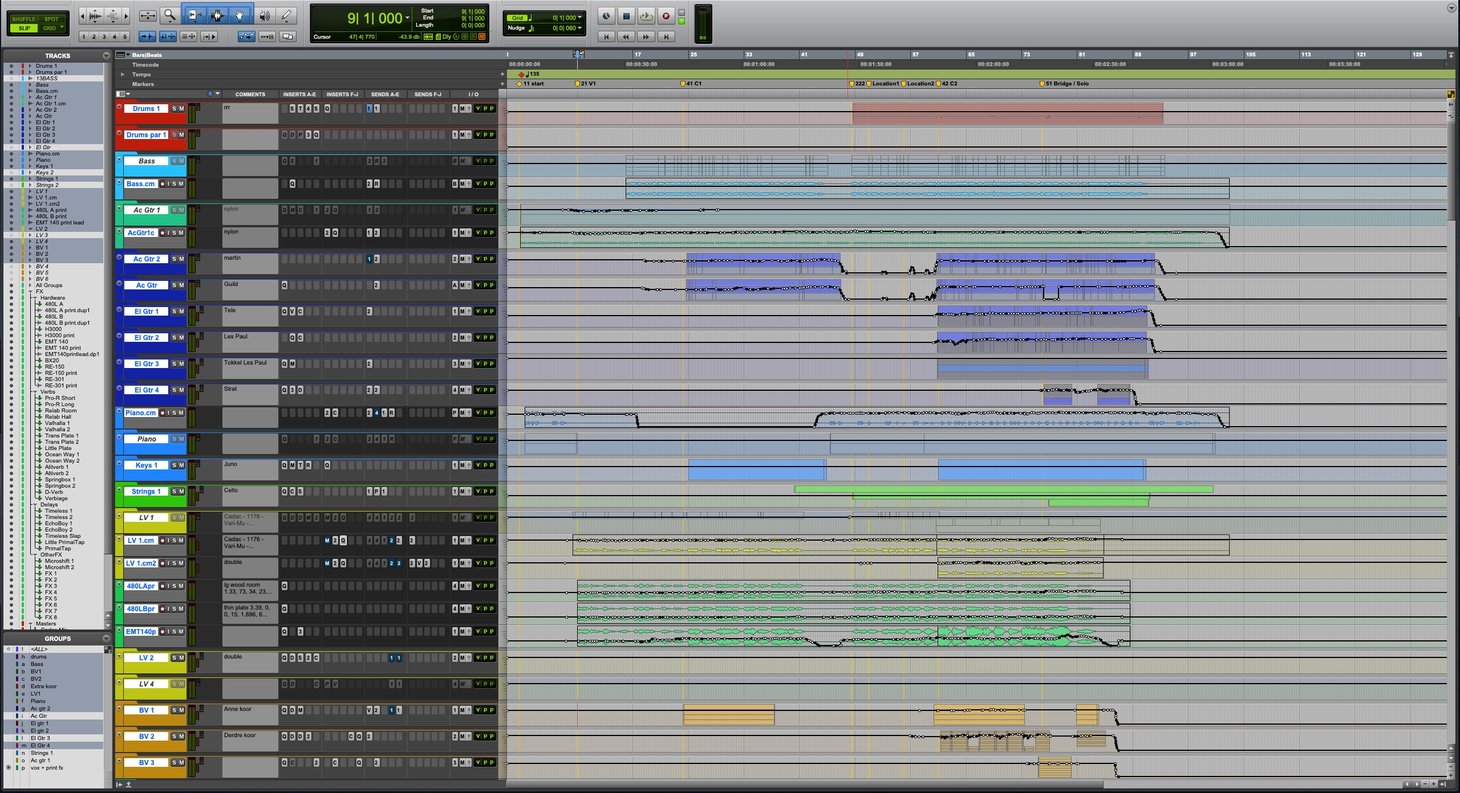Click the I / O column header
The image size is (1460, 793).
(x=472, y=94)
